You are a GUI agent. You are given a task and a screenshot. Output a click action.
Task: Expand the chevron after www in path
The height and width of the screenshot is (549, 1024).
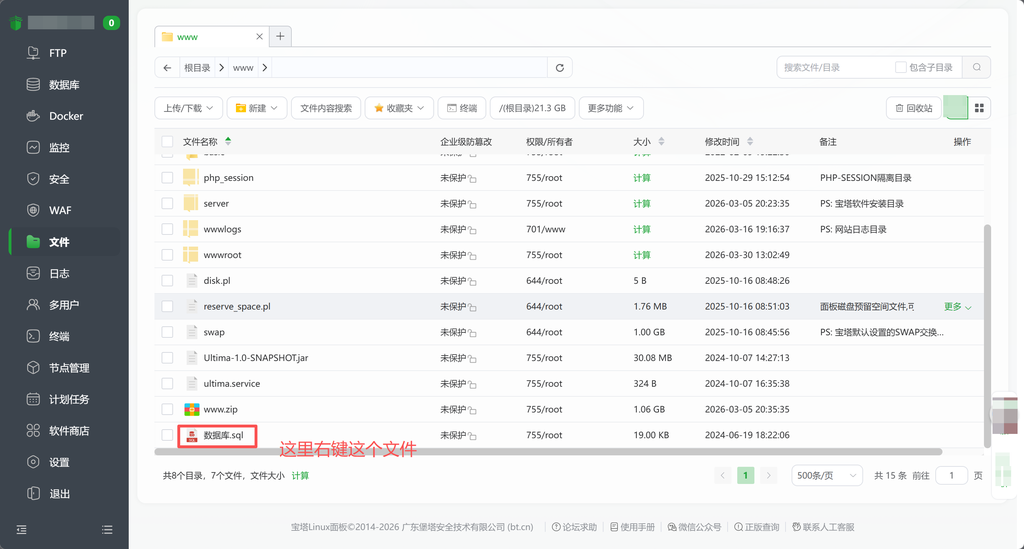click(x=264, y=68)
